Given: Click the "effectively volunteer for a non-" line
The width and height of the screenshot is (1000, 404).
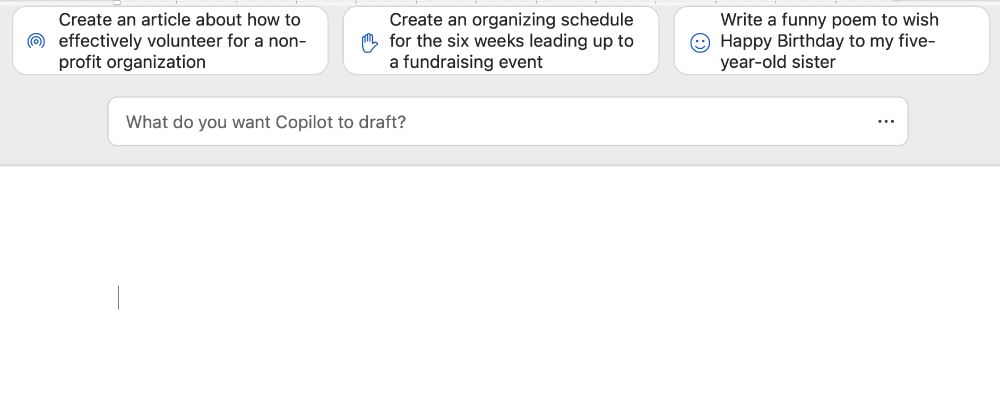Looking at the screenshot, I should coord(182,41).
